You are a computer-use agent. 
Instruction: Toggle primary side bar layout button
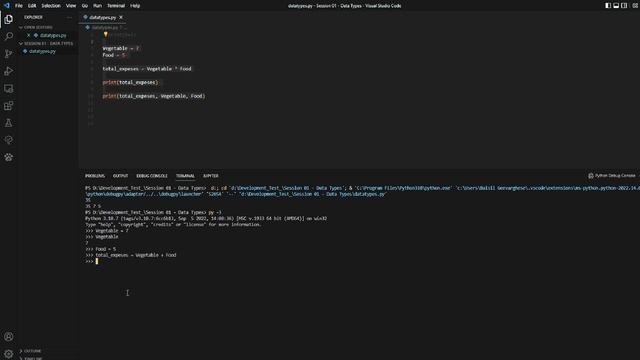click(x=608, y=6)
